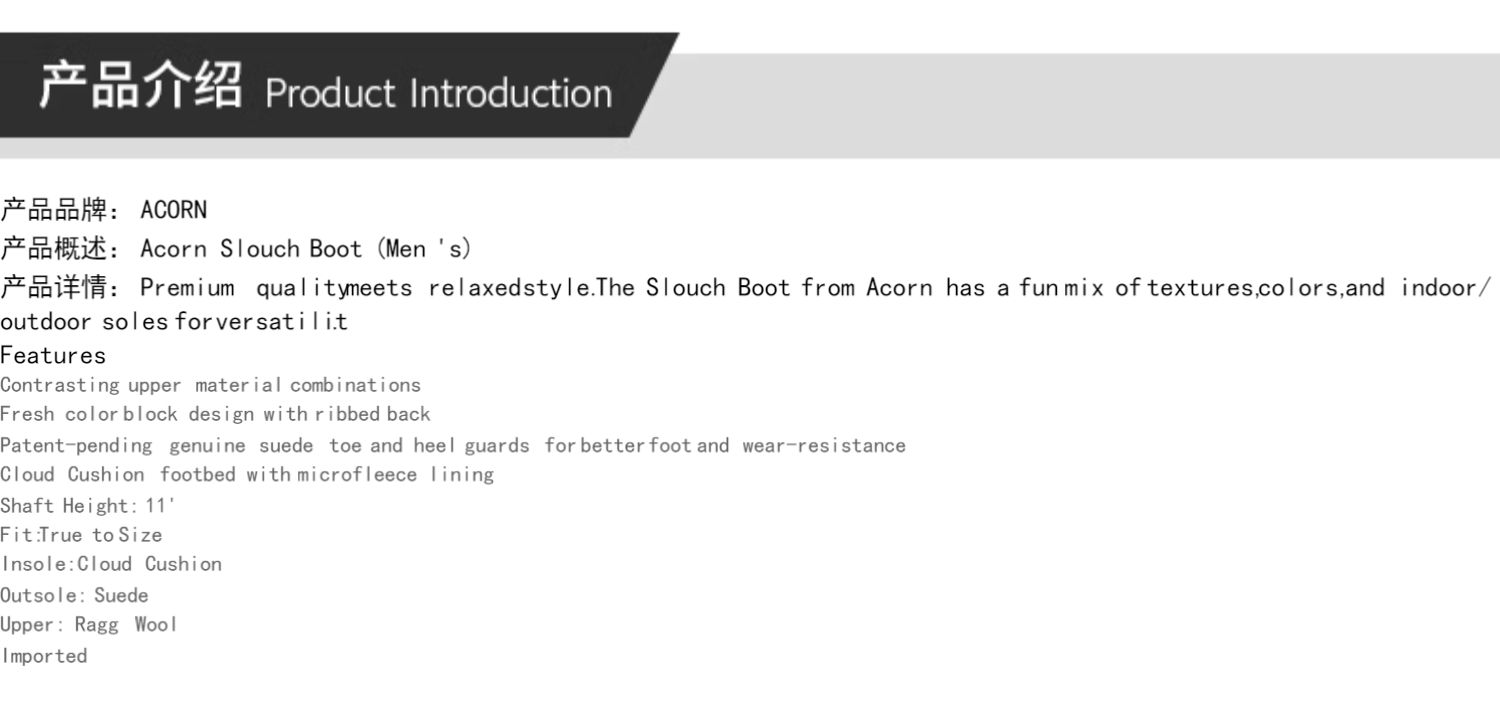Click the Fit: True to Size line
Viewport: 1500px width, 706px height.
click(81, 535)
